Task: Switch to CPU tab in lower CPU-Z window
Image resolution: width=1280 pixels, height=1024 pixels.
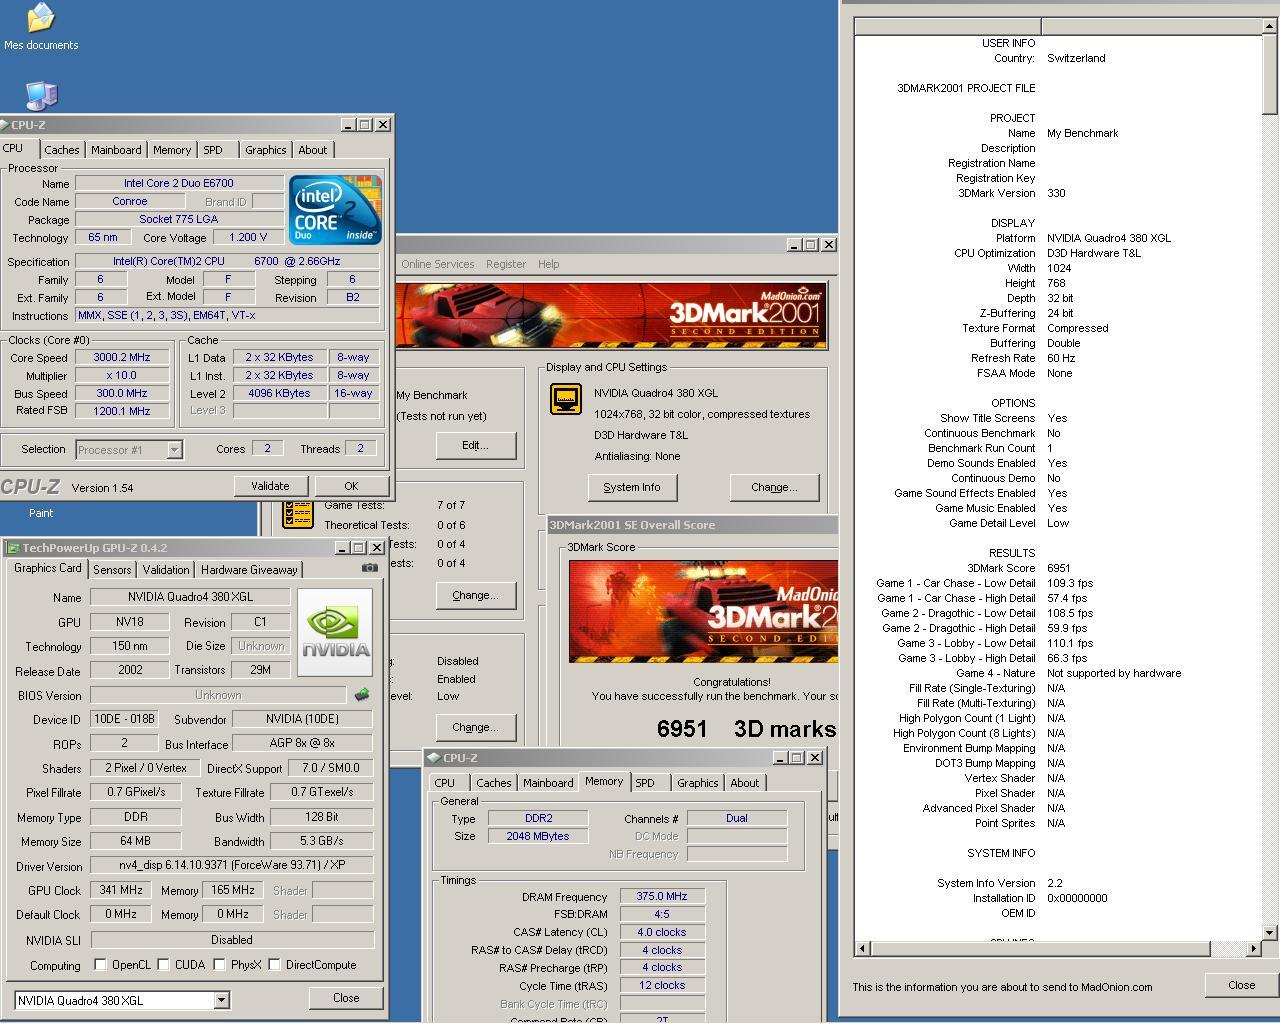Action: (445, 783)
